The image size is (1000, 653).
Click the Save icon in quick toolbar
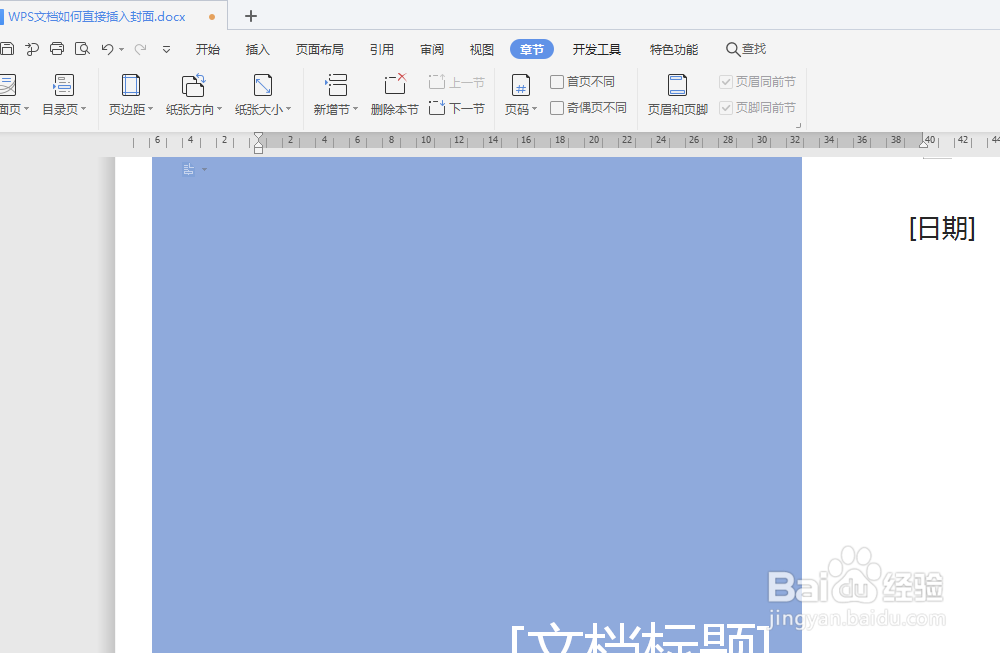(x=6, y=49)
